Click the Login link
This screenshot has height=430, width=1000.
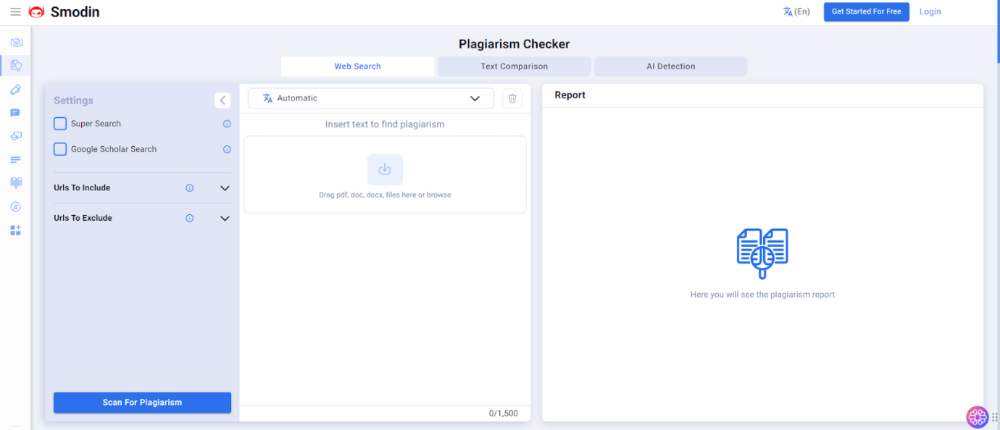coord(930,12)
